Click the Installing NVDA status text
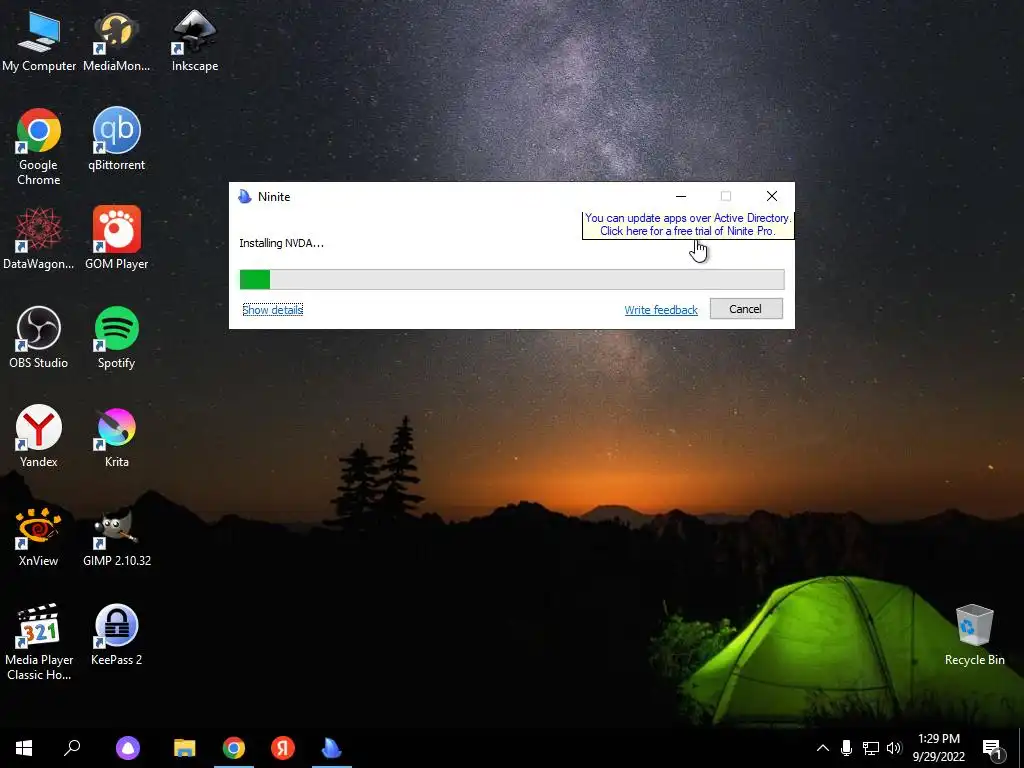1024x768 pixels. 281,243
